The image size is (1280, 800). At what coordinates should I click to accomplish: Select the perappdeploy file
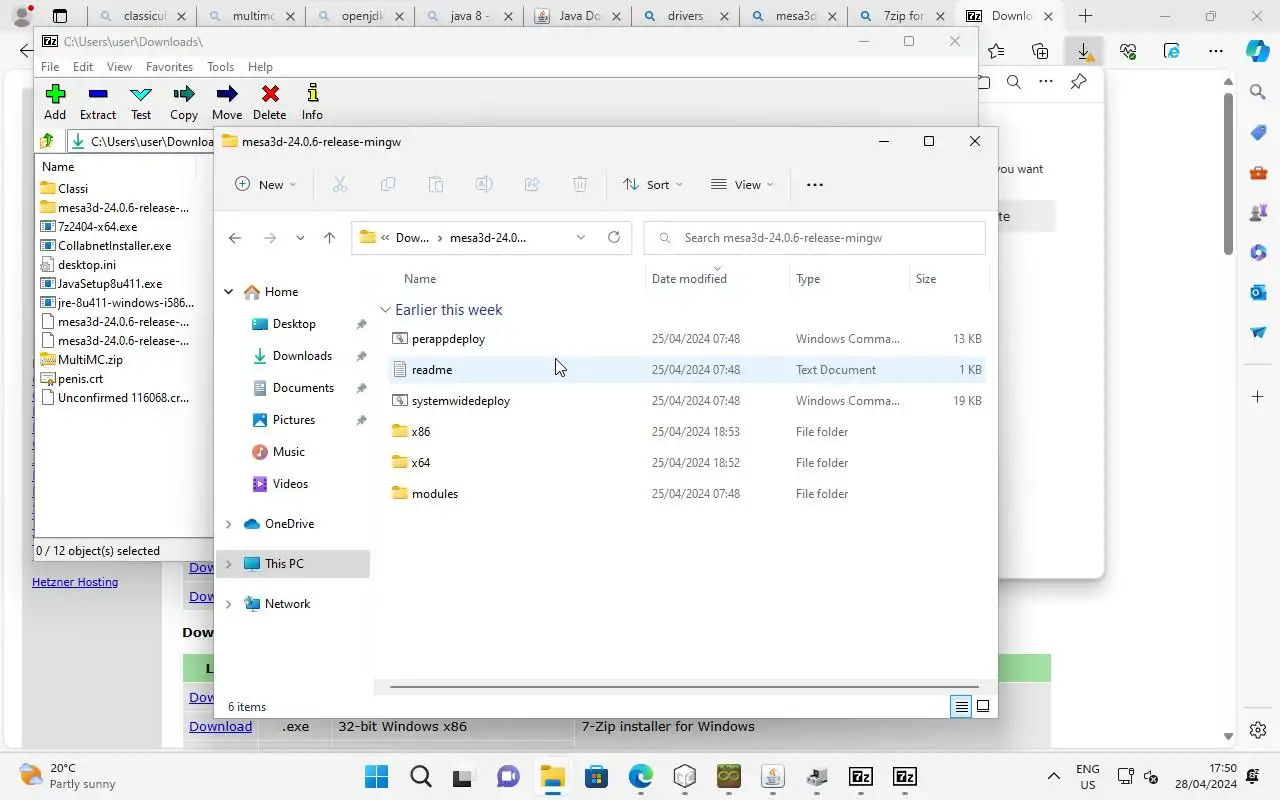click(687, 339)
